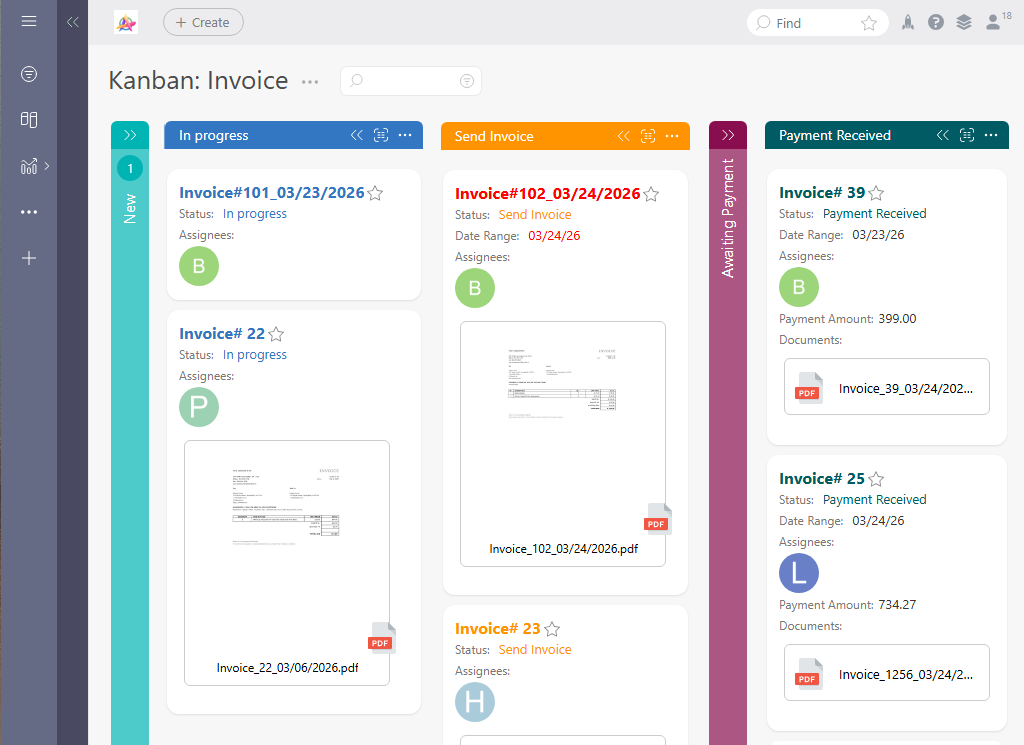
Task: Click the layers stack icon in header
Action: pyautogui.click(x=964, y=23)
